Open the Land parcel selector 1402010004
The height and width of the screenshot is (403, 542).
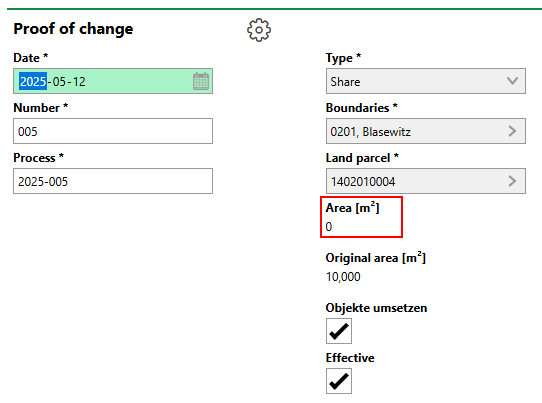(426, 181)
